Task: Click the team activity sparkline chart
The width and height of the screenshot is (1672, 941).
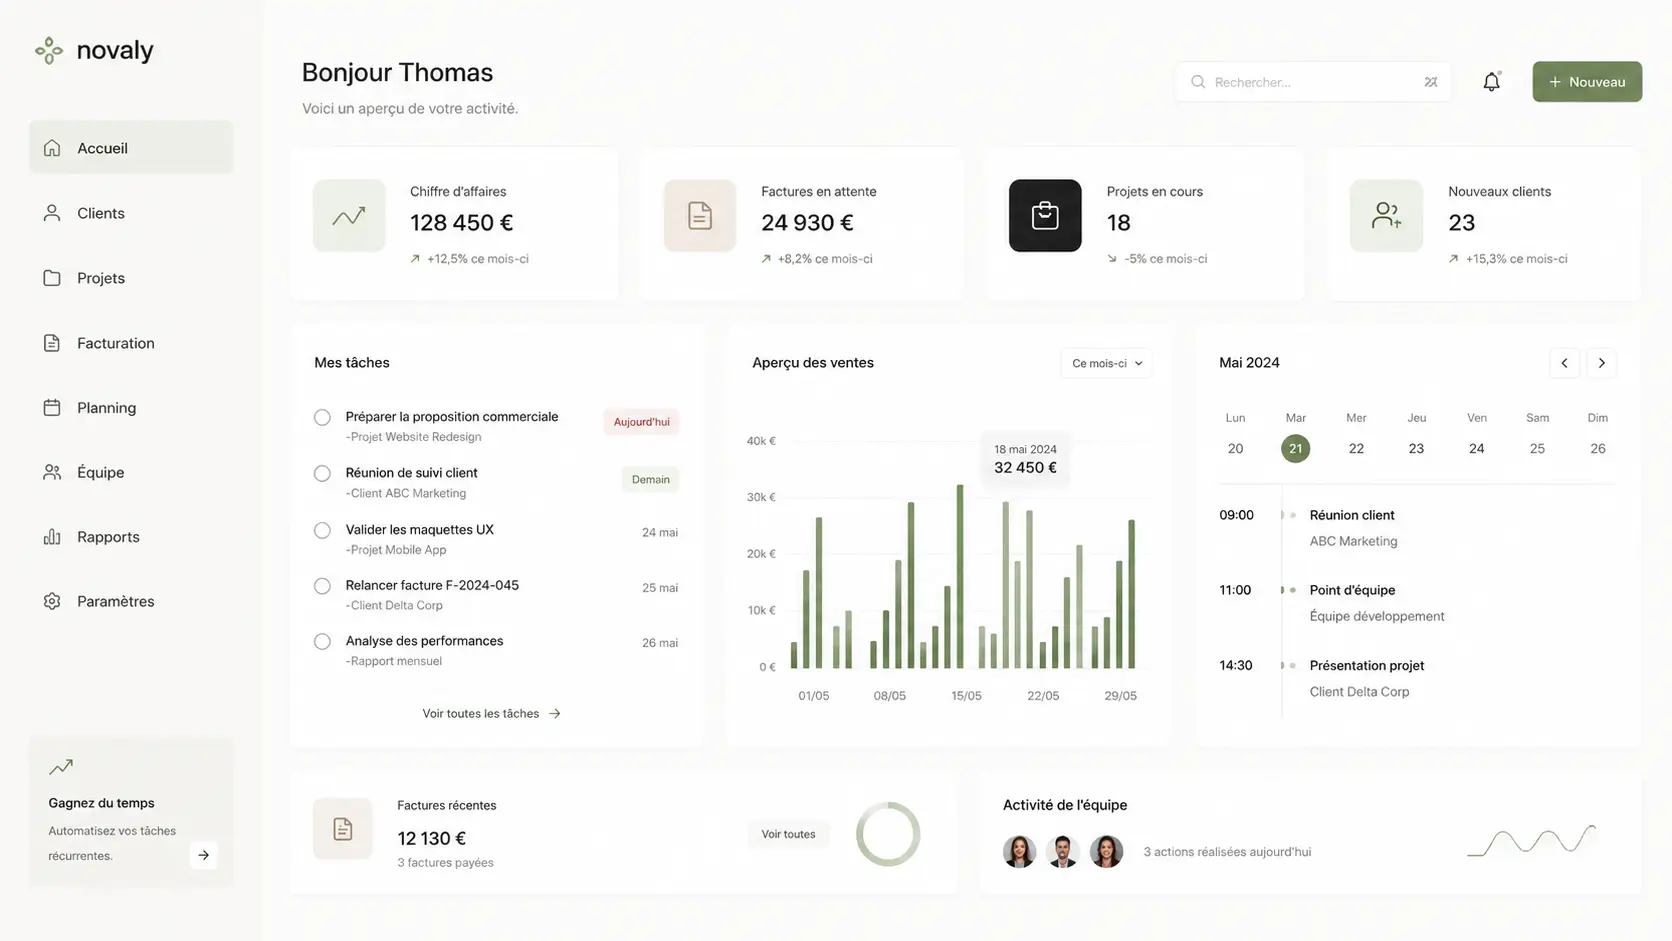Action: [1532, 841]
